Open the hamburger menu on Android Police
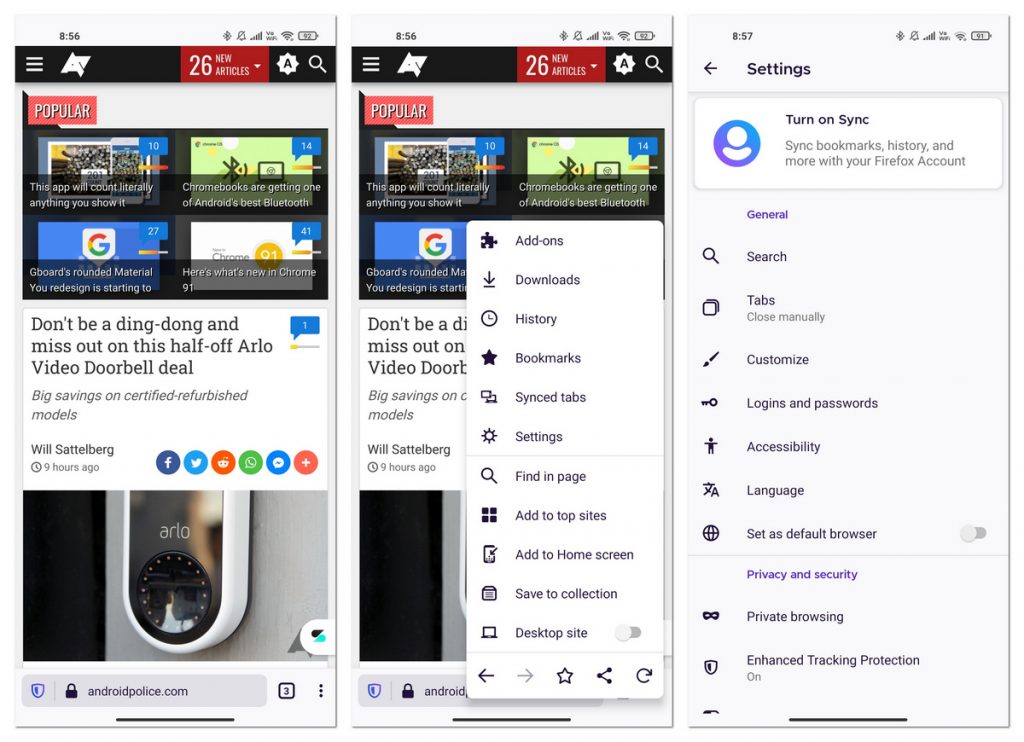1024x742 pixels. [x=34, y=63]
